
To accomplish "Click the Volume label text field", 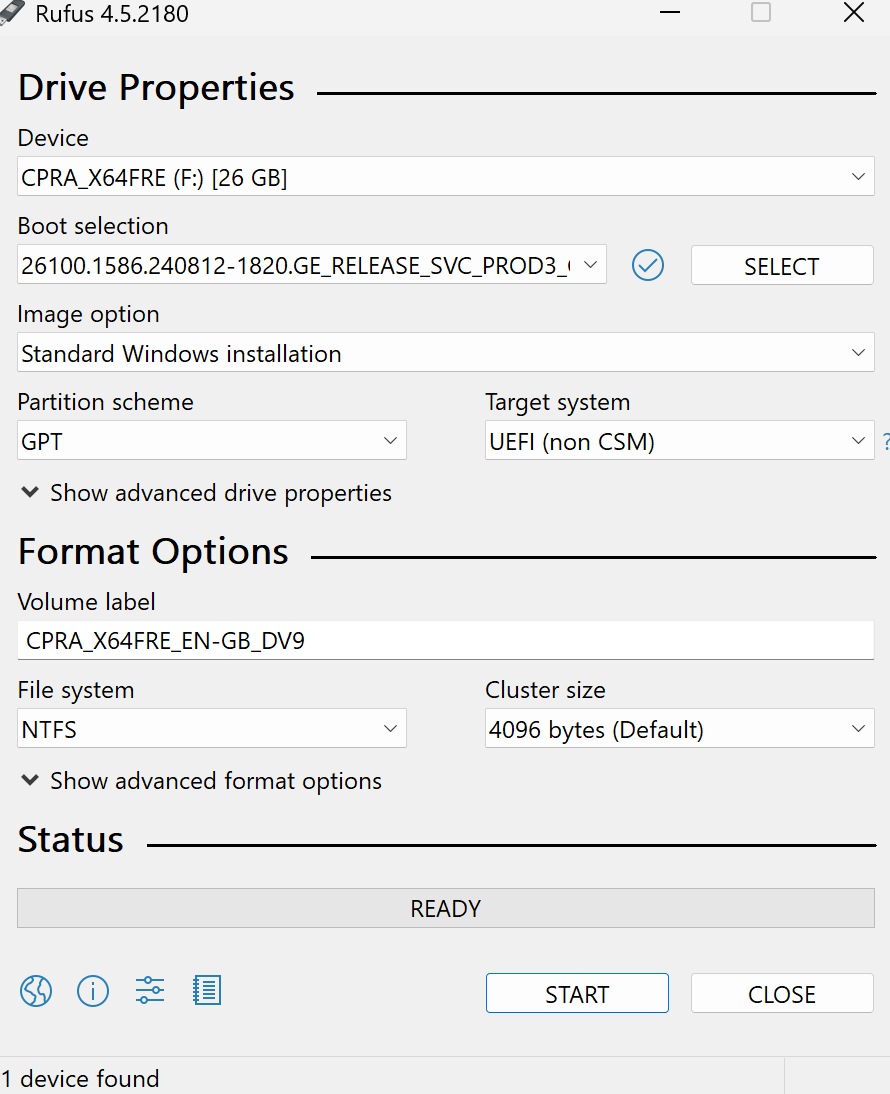I will tap(446, 640).
